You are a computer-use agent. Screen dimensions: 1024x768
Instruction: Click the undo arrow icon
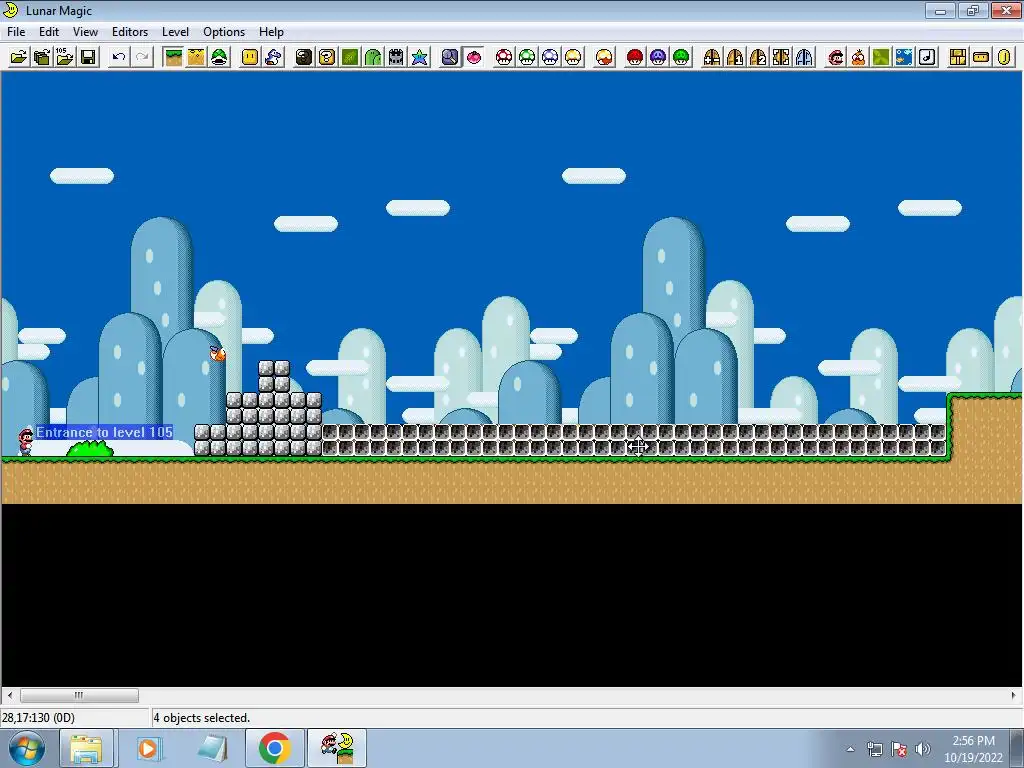(x=119, y=57)
